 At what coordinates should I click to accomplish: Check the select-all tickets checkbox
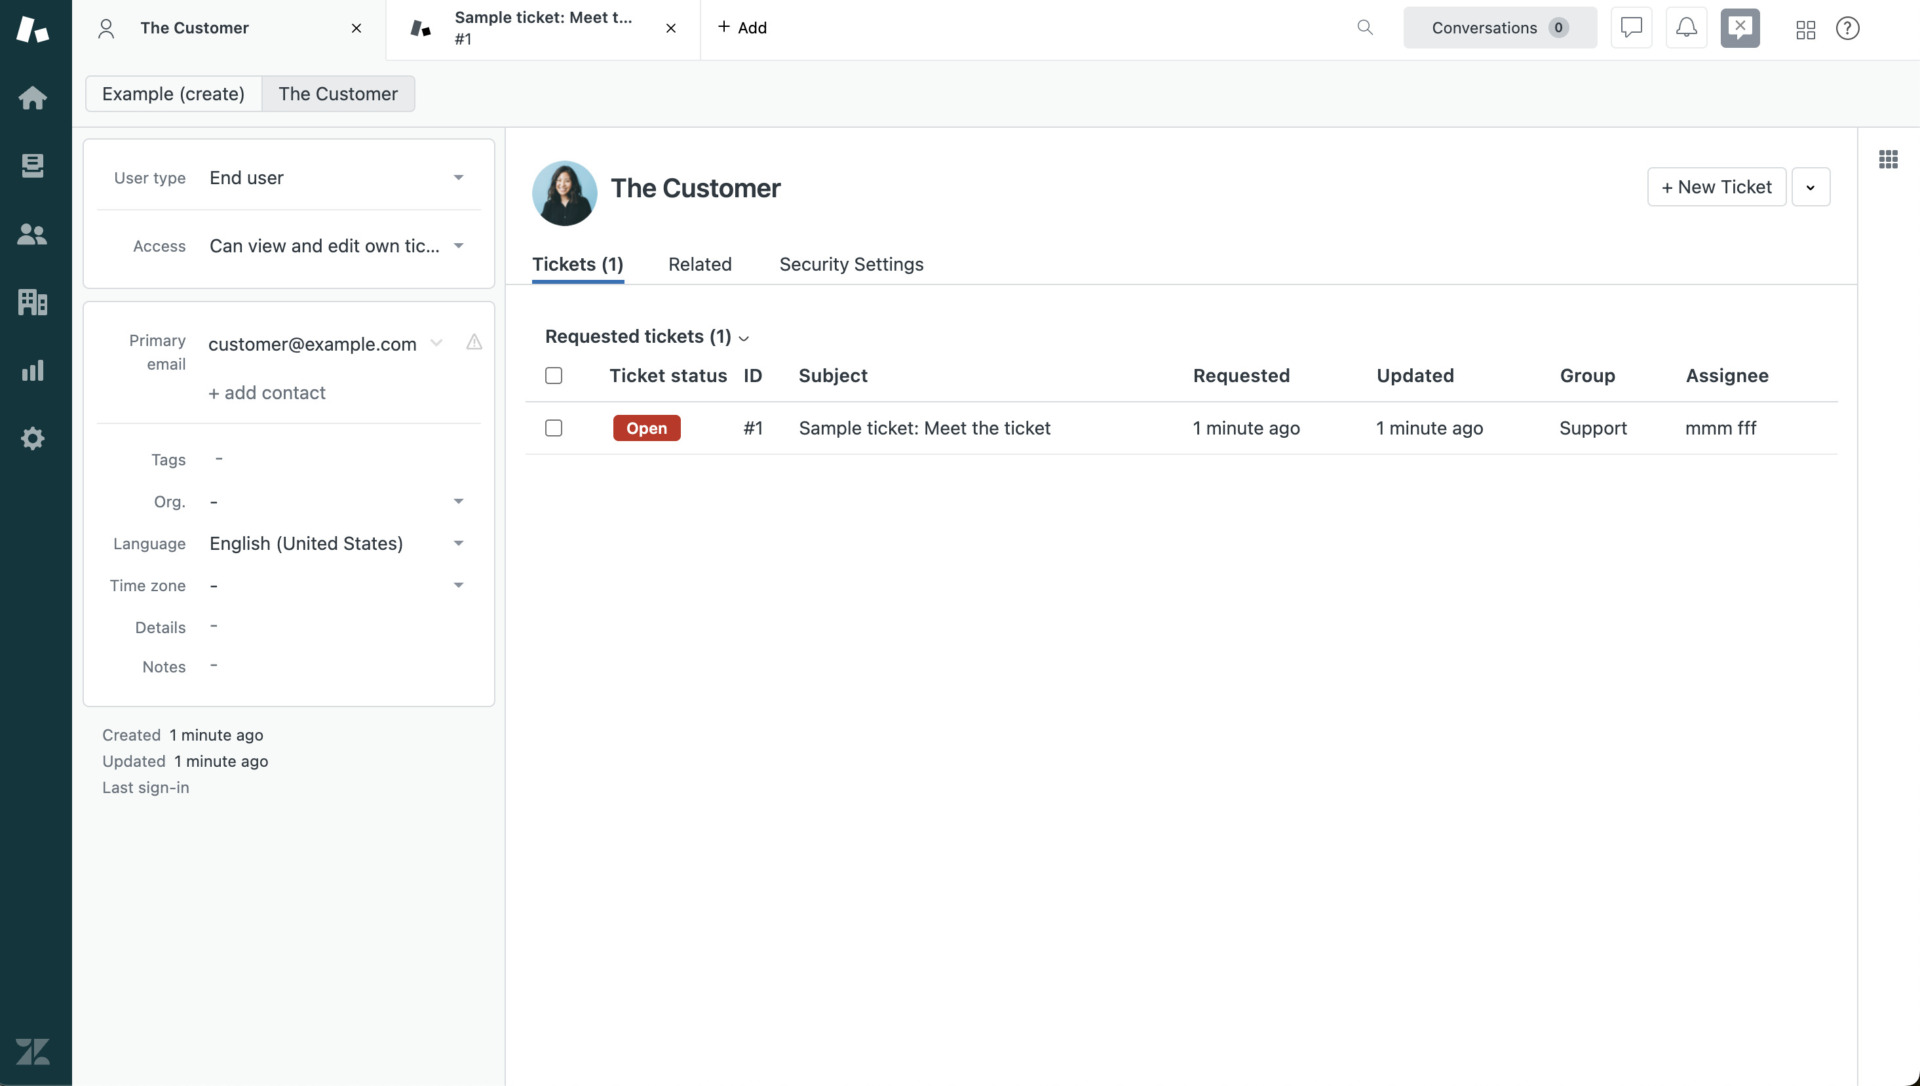pyautogui.click(x=554, y=375)
